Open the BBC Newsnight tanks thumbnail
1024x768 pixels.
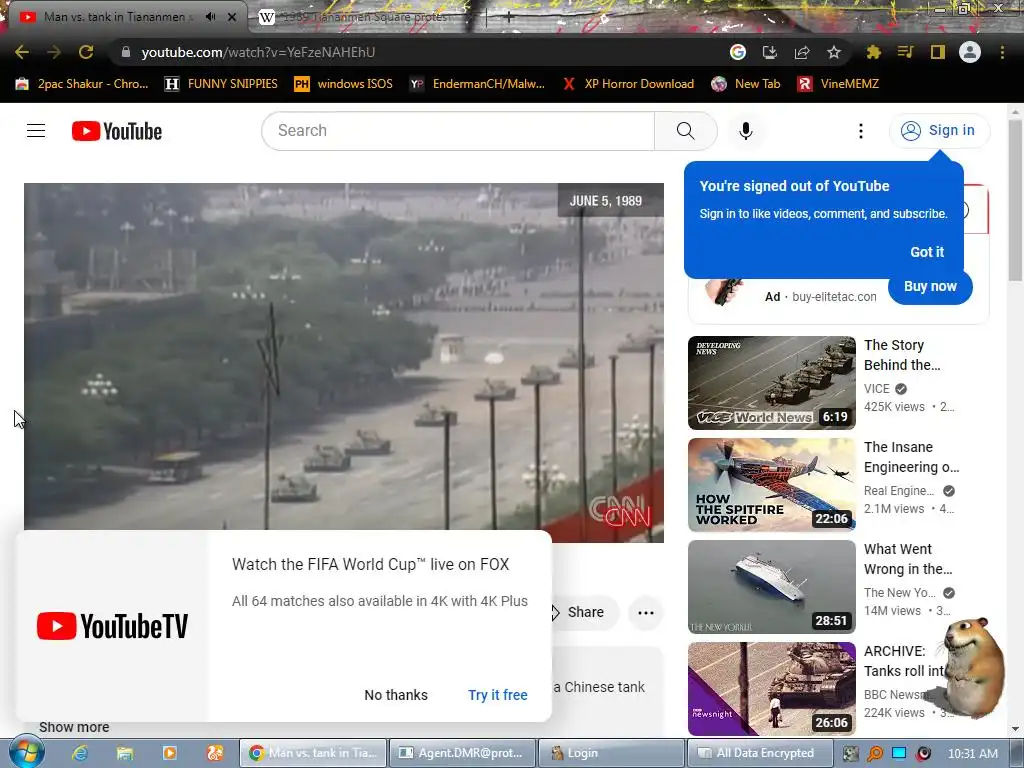click(x=771, y=688)
